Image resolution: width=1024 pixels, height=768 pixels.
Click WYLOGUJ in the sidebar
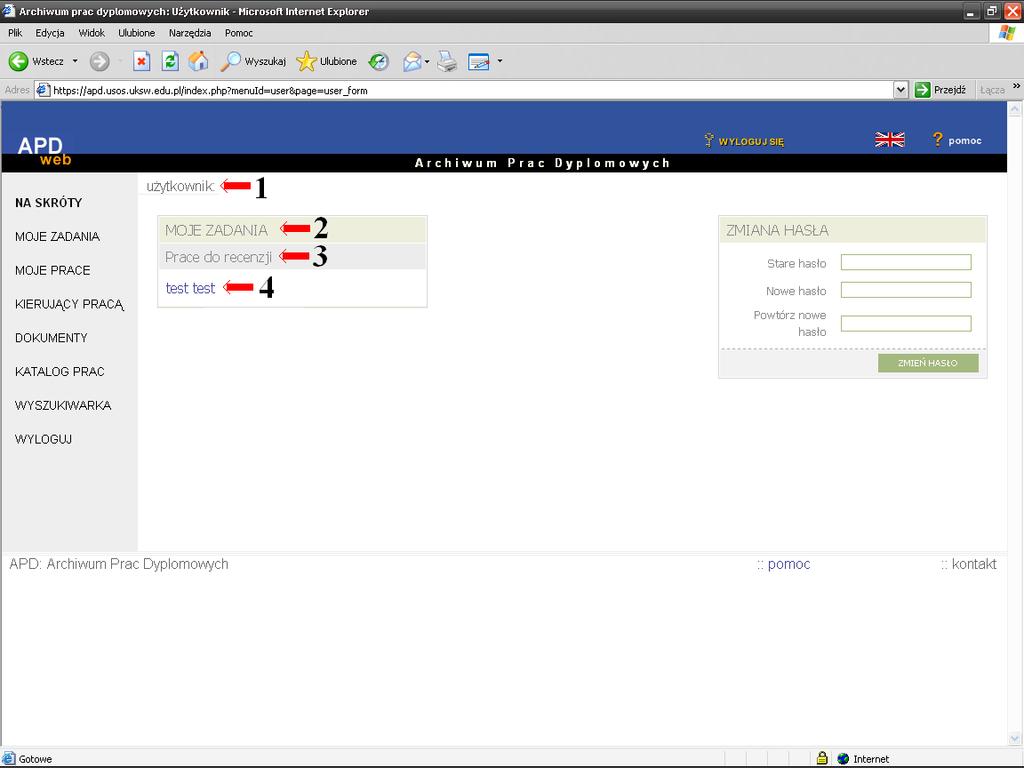[43, 440]
